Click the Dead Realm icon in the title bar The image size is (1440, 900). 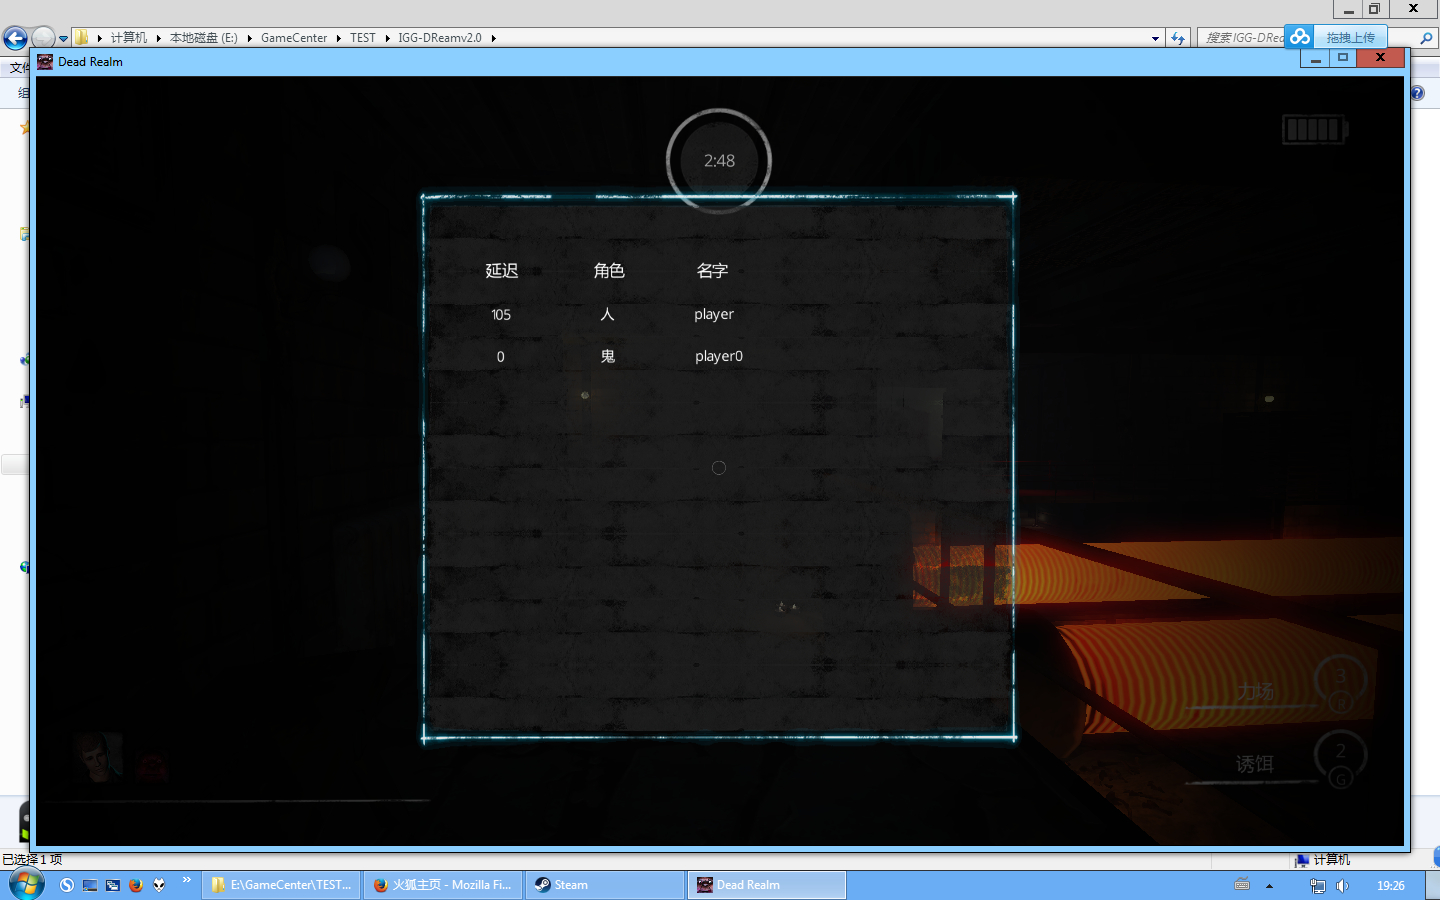click(x=45, y=61)
